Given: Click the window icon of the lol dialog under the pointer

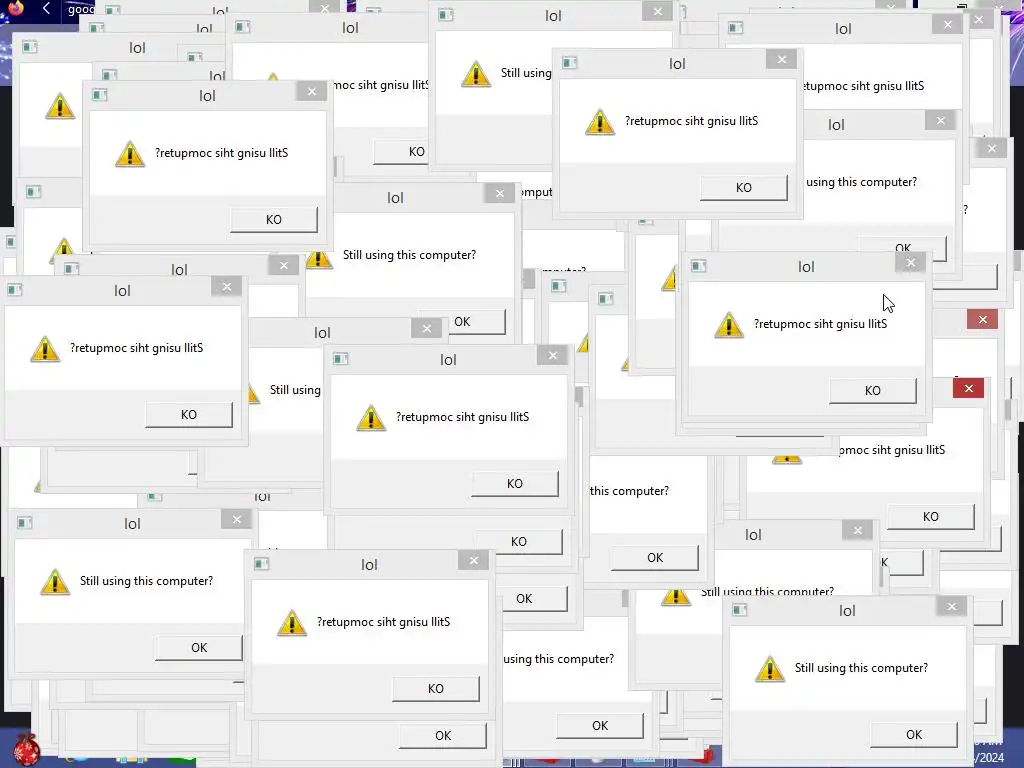Looking at the screenshot, I should pyautogui.click(x=698, y=266).
